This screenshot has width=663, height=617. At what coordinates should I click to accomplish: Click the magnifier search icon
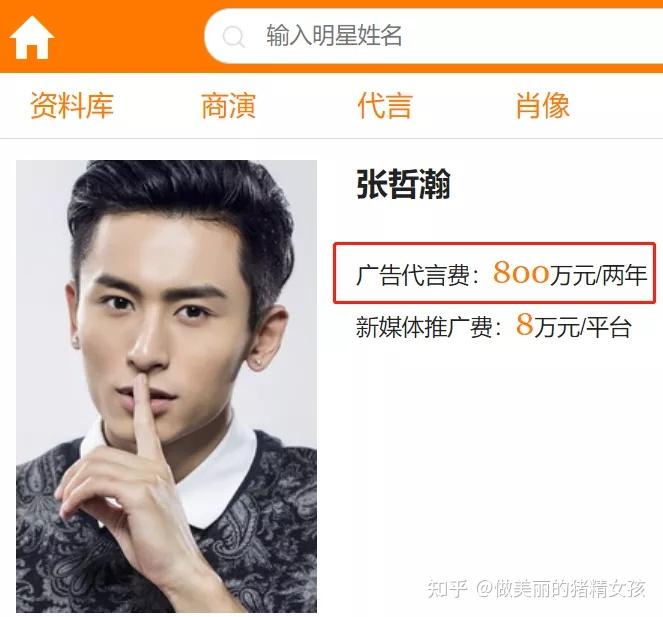point(234,37)
